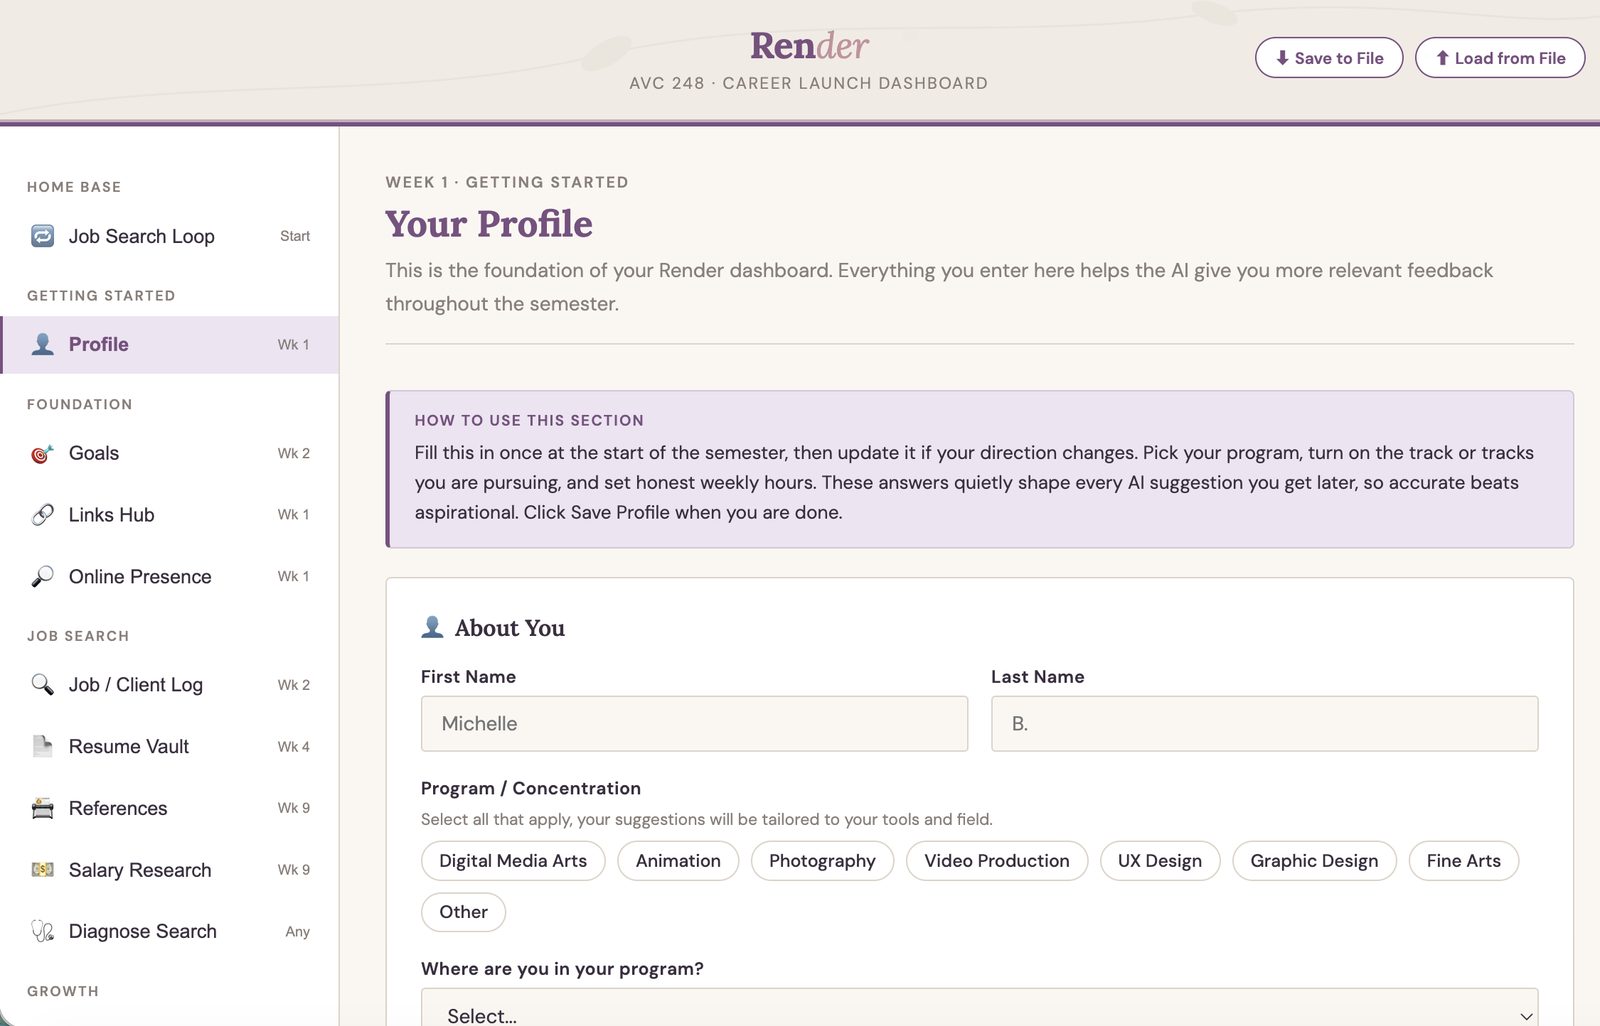Select the Photography concentration chip
The height and width of the screenshot is (1026, 1600).
click(x=822, y=861)
